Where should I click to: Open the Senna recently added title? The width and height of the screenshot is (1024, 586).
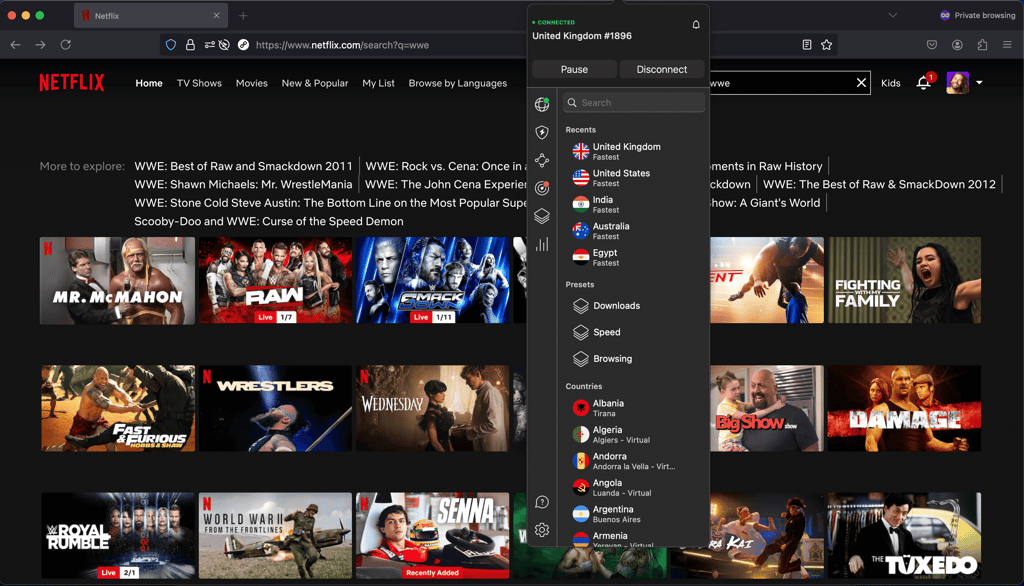pos(432,536)
